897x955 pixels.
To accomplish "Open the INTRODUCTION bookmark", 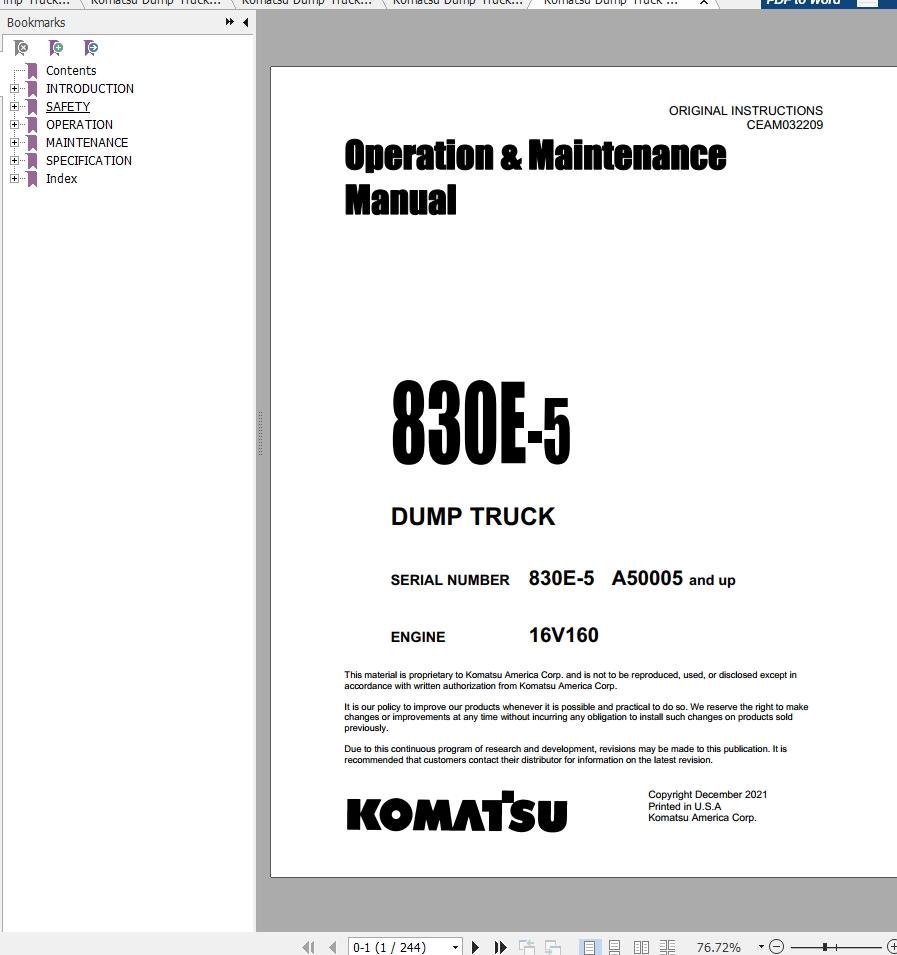I will pyautogui.click(x=90, y=88).
